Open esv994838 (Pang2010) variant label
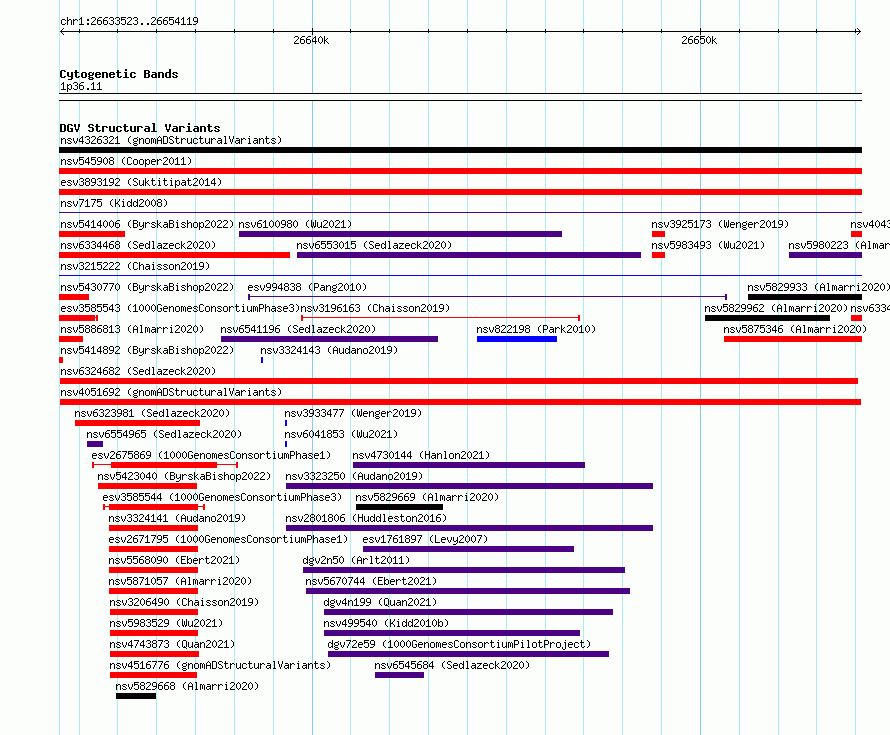Viewport: 890px width, 735px height. [x=307, y=287]
